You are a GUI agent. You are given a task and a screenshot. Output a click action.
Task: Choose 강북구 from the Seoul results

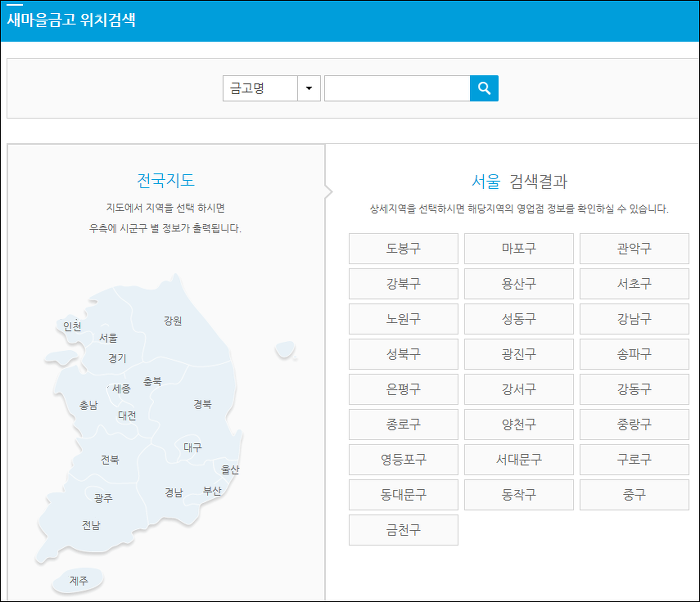[x=404, y=284]
